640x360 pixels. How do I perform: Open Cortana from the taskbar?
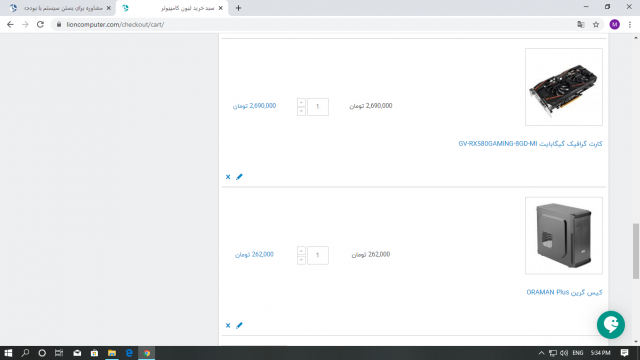coord(42,353)
